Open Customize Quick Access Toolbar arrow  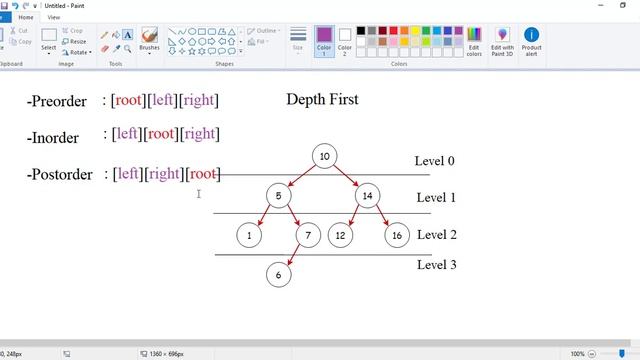click(x=35, y=6)
